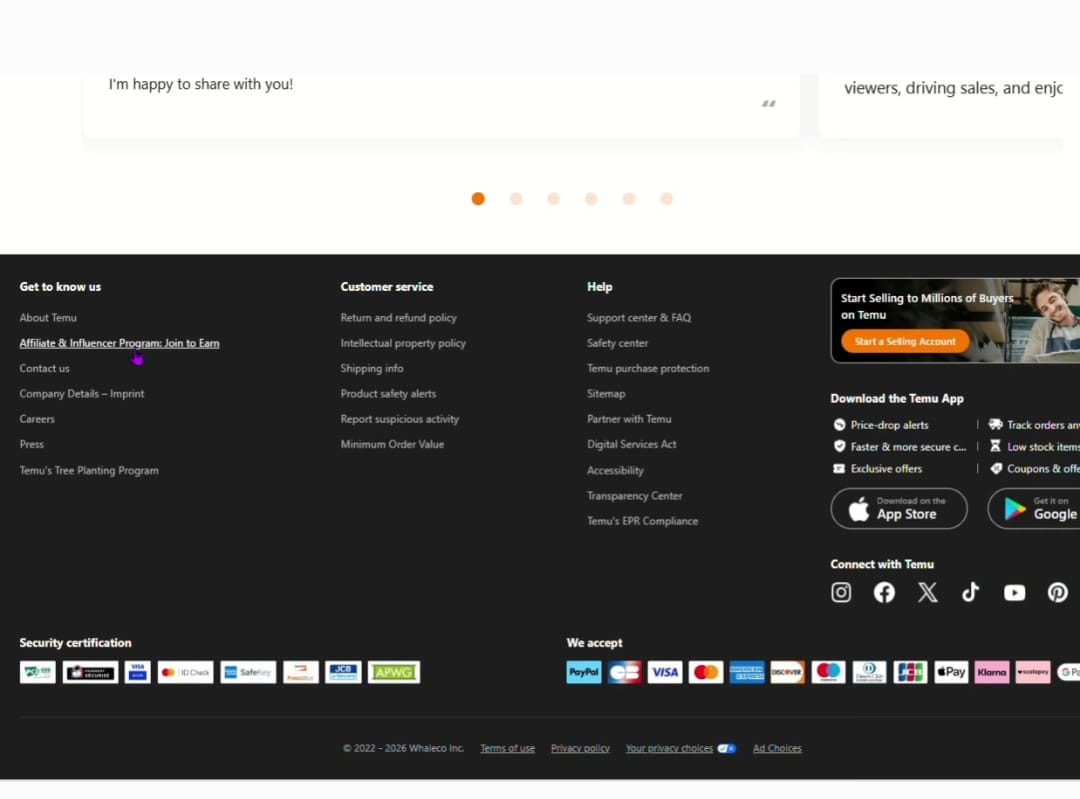Image resolution: width=1080 pixels, height=799 pixels.
Task: Click the PayPal payment icon
Action: (584, 672)
